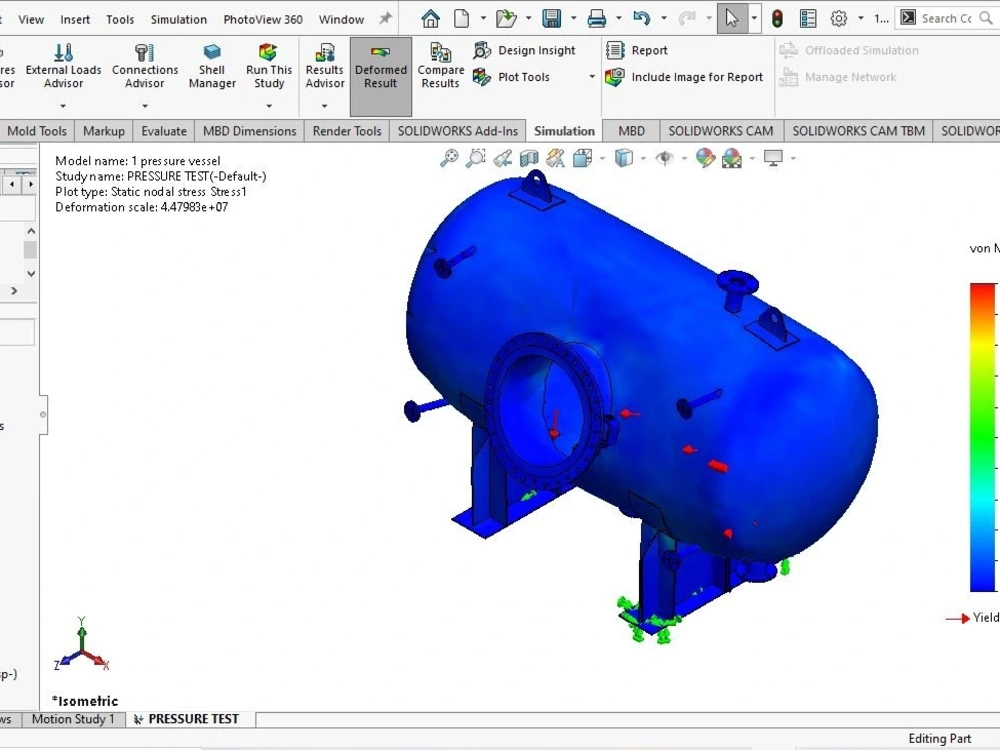1000x750 pixels.
Task: Click the Connections Advisor button
Action: (x=144, y=63)
